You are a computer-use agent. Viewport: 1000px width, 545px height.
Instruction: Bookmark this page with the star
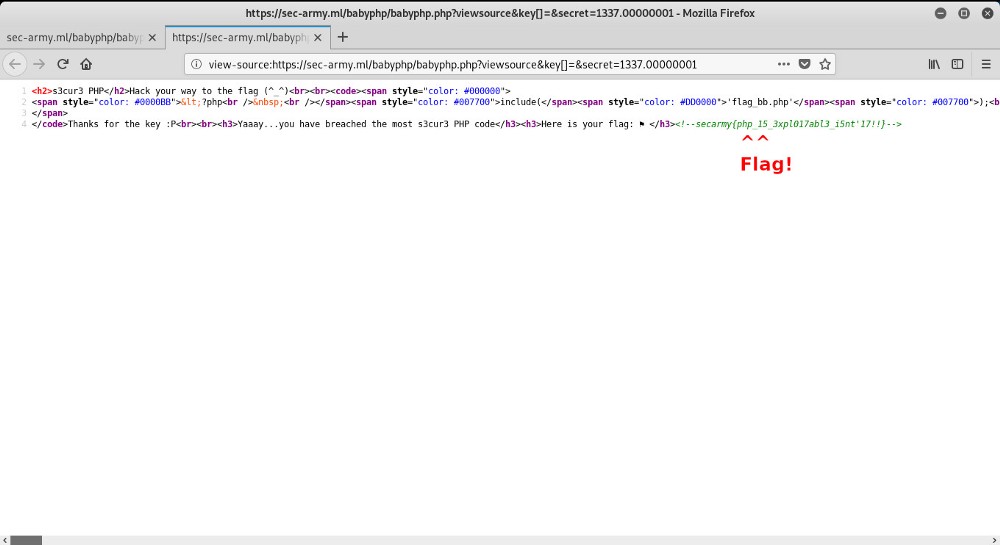tap(825, 64)
